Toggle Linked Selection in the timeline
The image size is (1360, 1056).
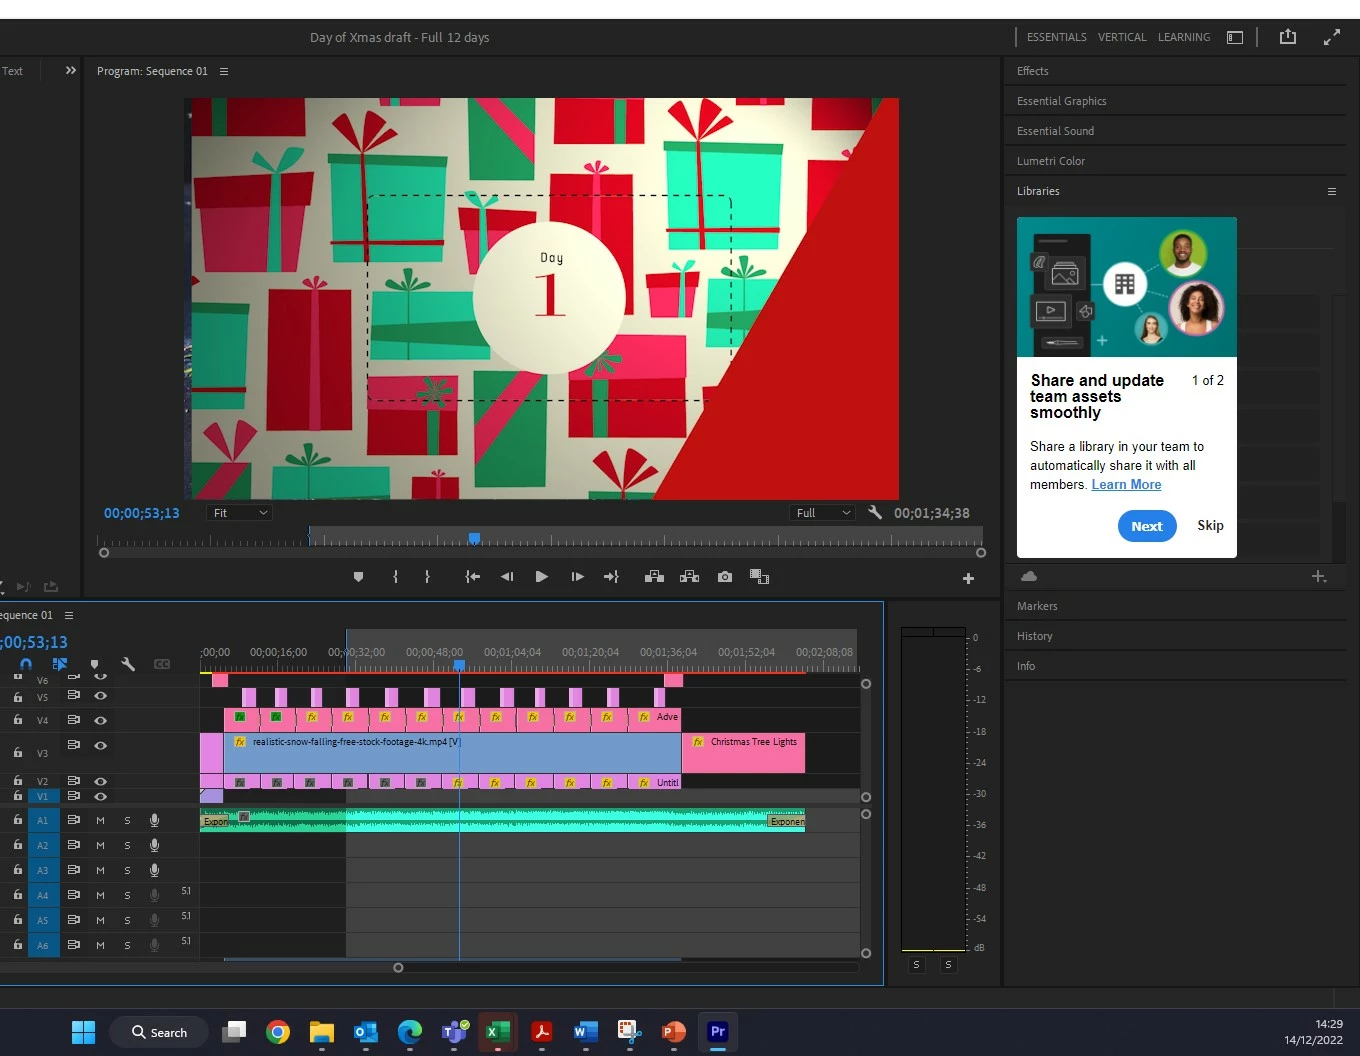[60, 664]
